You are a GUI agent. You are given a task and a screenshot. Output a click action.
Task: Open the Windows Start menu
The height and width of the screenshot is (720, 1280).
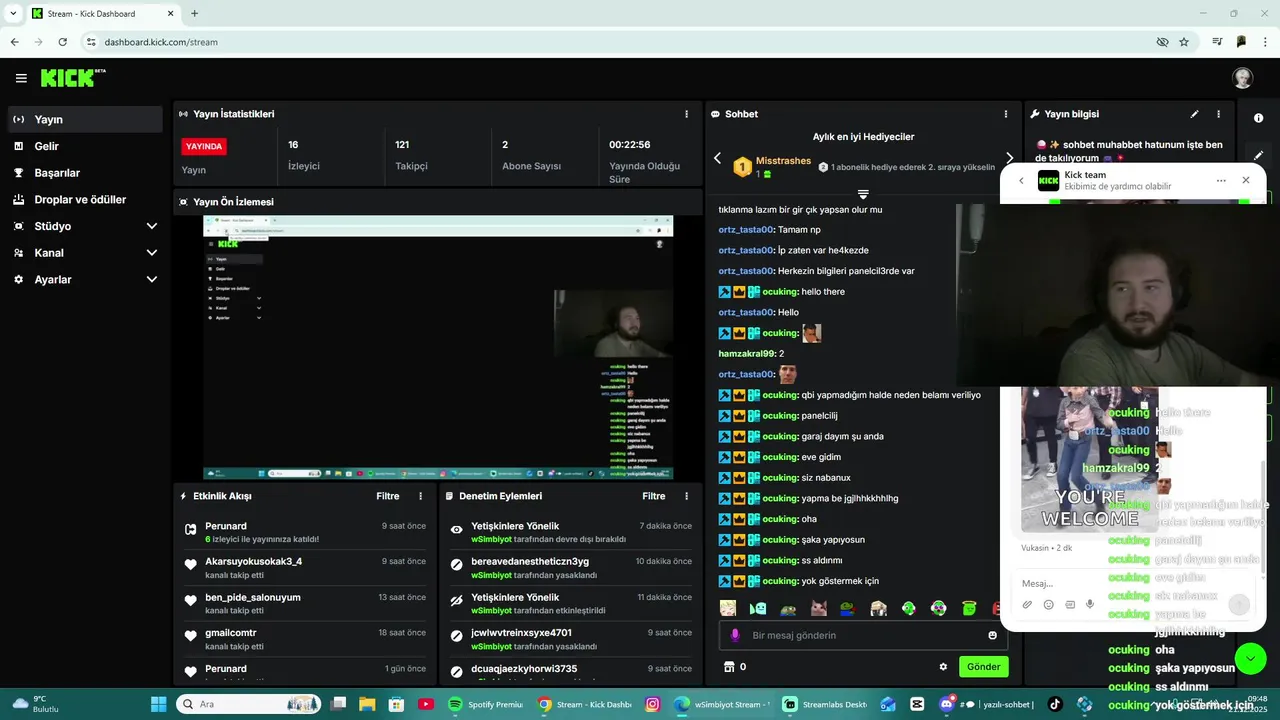158,704
